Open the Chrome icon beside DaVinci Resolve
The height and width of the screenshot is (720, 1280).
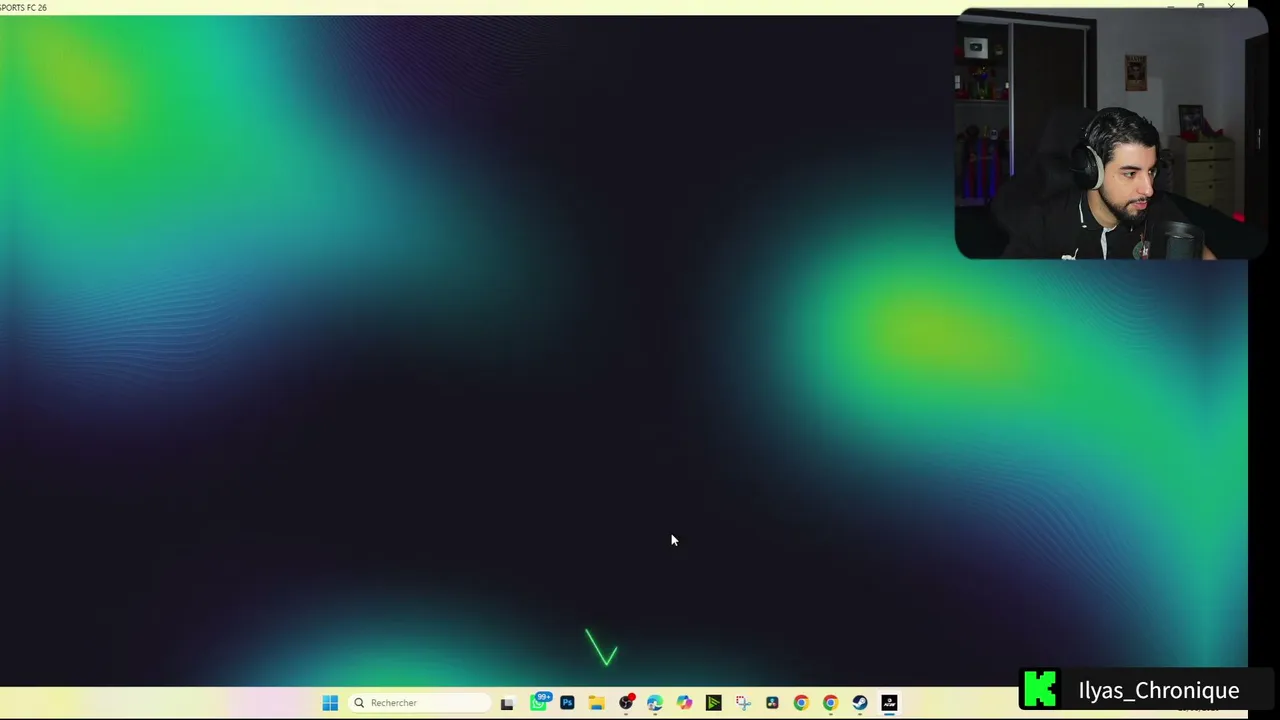801,703
